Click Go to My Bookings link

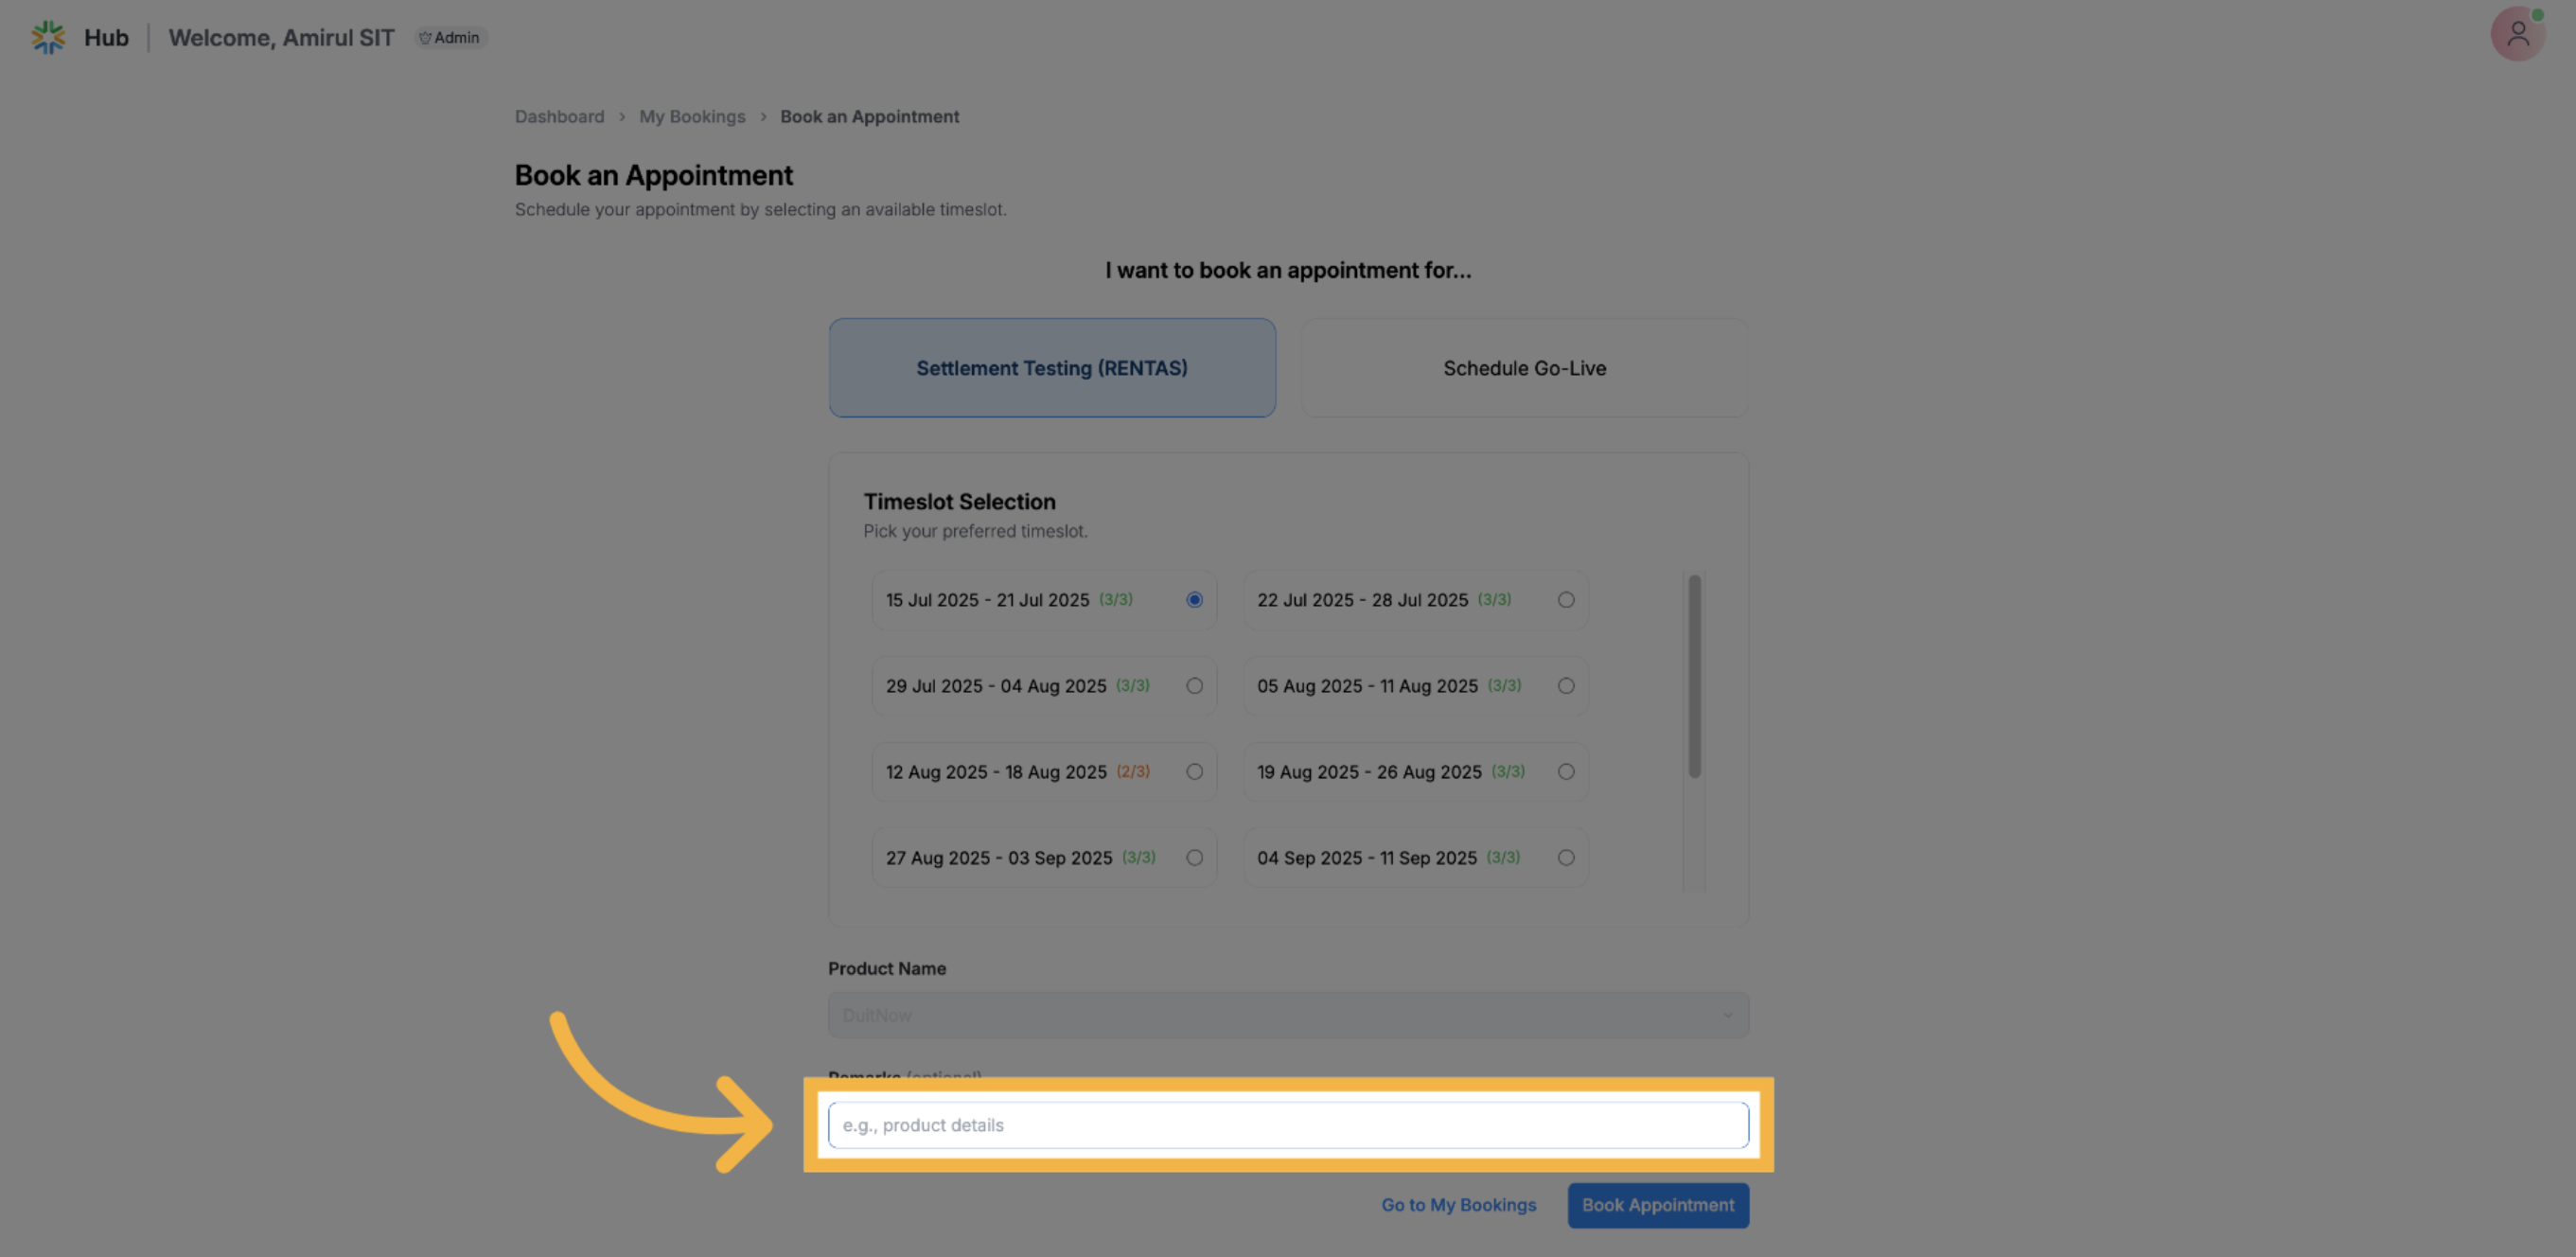(x=1458, y=1205)
